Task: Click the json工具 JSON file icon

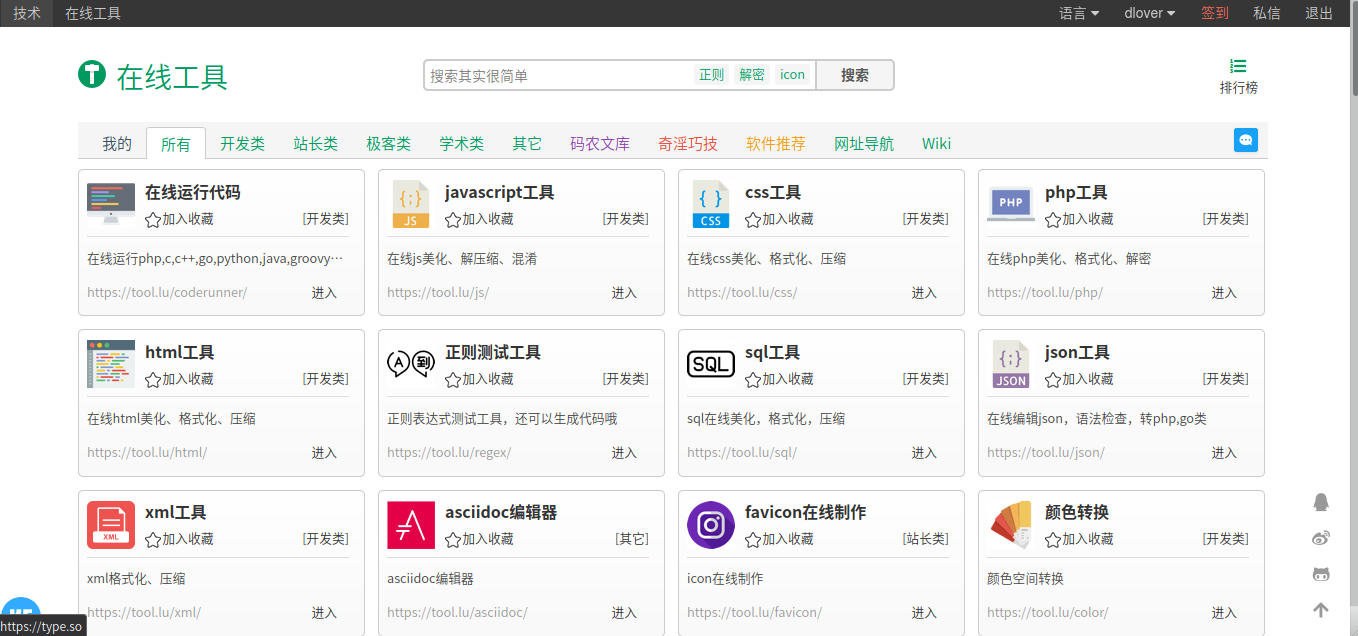Action: click(1011, 364)
